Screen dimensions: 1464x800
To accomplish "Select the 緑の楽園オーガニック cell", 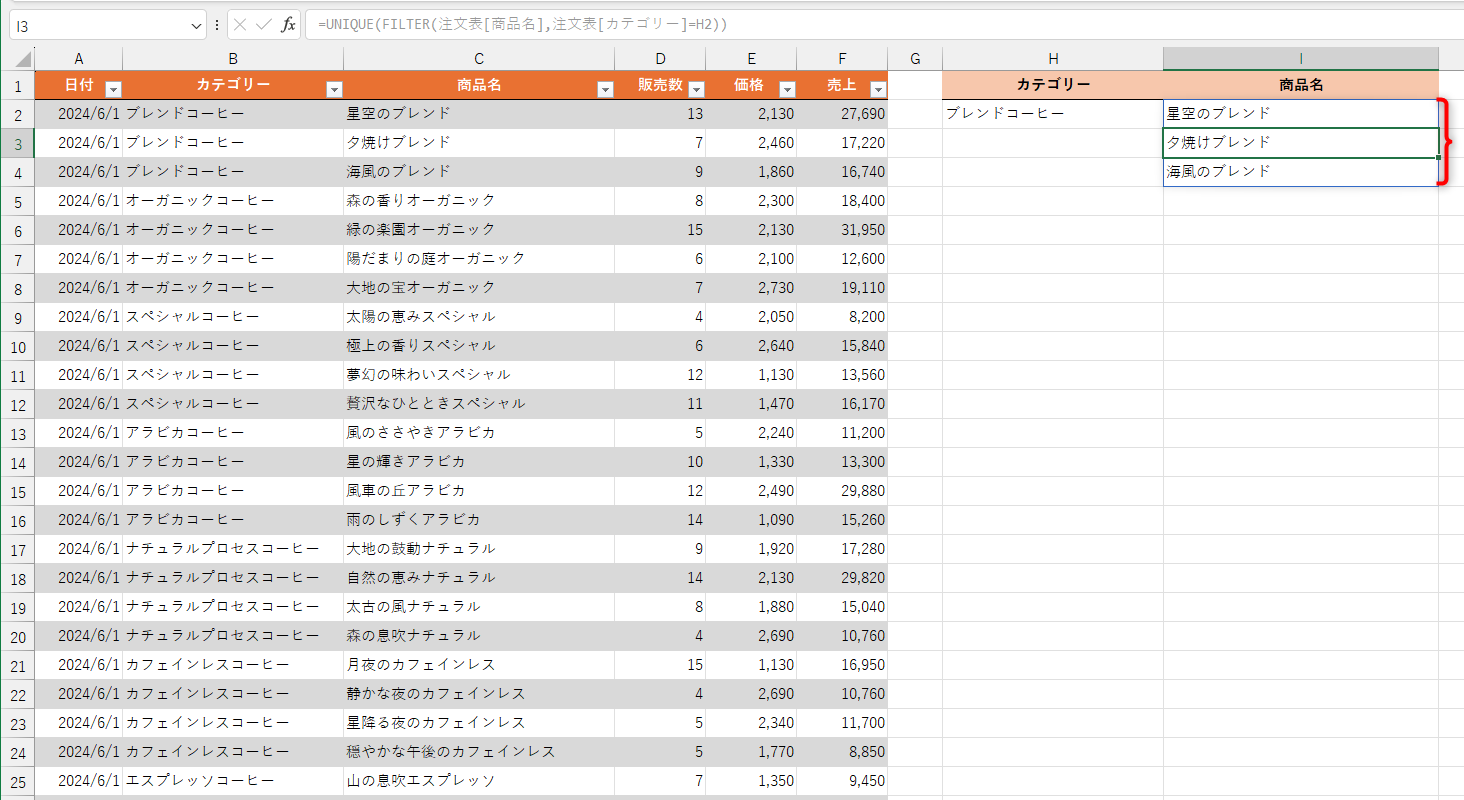I will click(479, 230).
